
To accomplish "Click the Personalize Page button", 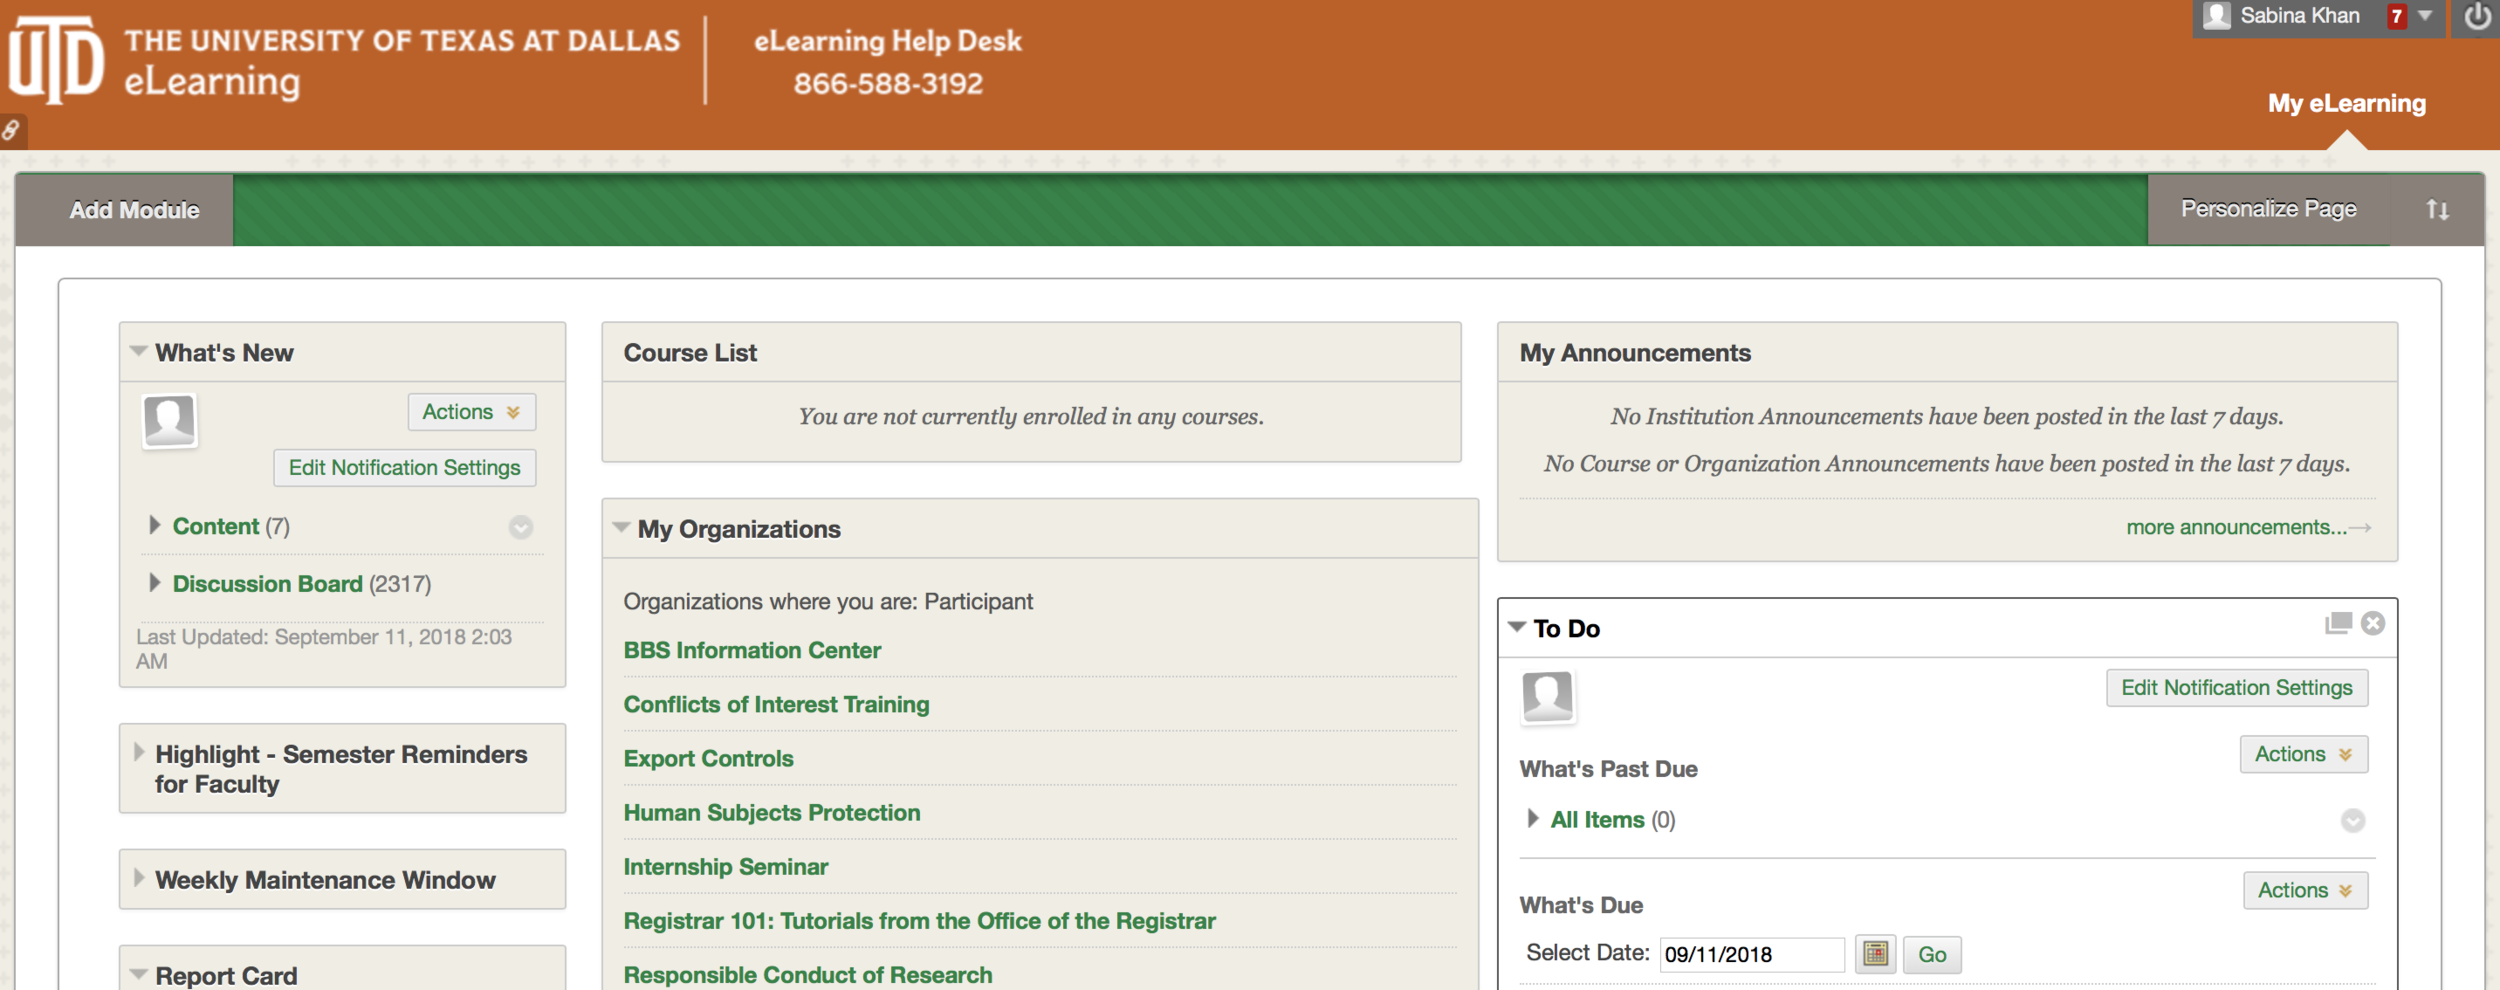I will 2268,209.
